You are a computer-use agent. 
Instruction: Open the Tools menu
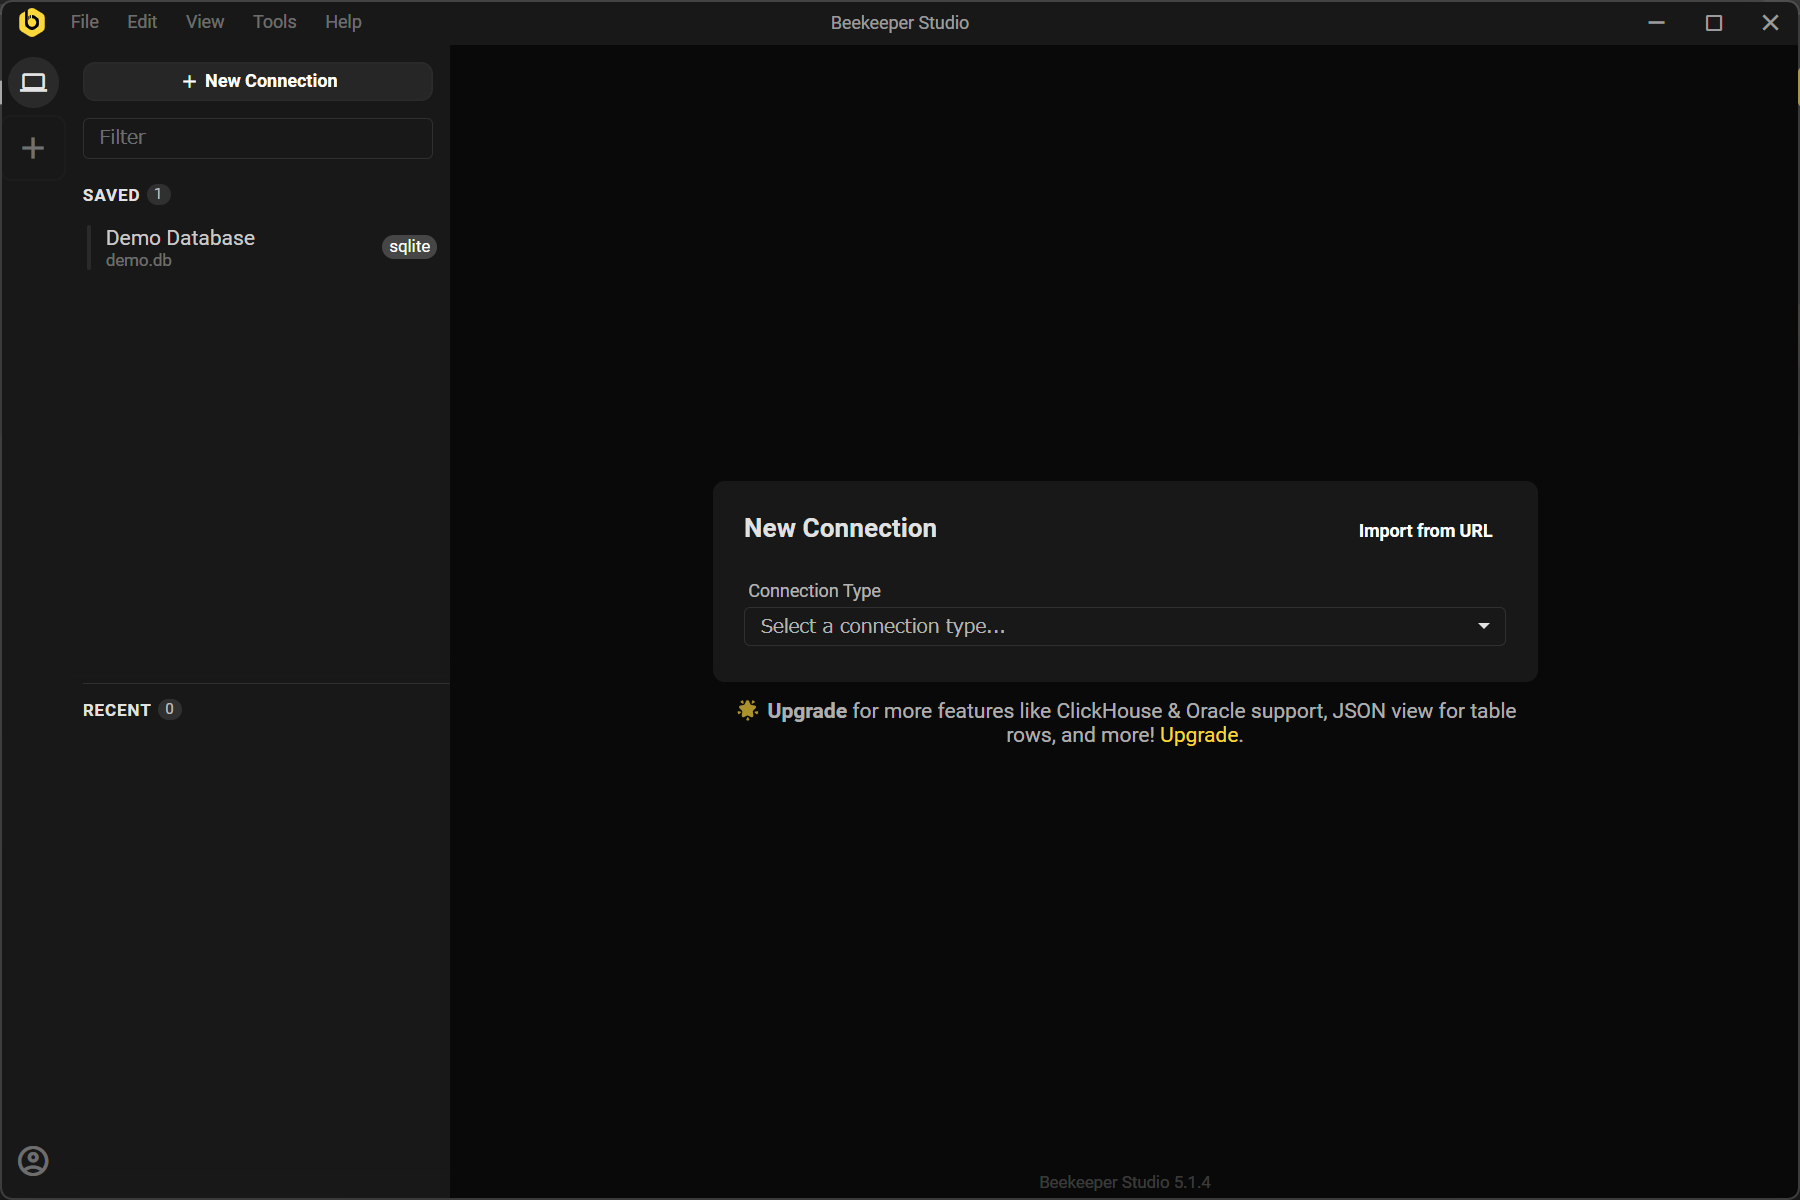275,22
